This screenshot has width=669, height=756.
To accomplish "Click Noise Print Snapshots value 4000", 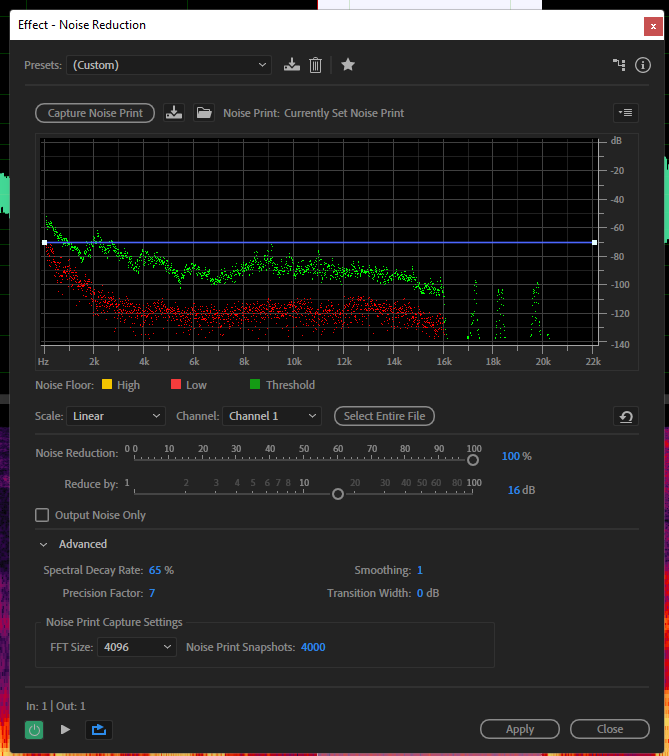I will click(313, 647).
